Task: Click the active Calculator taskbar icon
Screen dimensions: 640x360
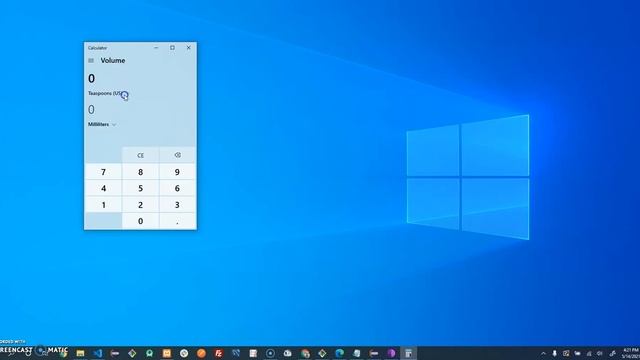Action: coord(409,353)
